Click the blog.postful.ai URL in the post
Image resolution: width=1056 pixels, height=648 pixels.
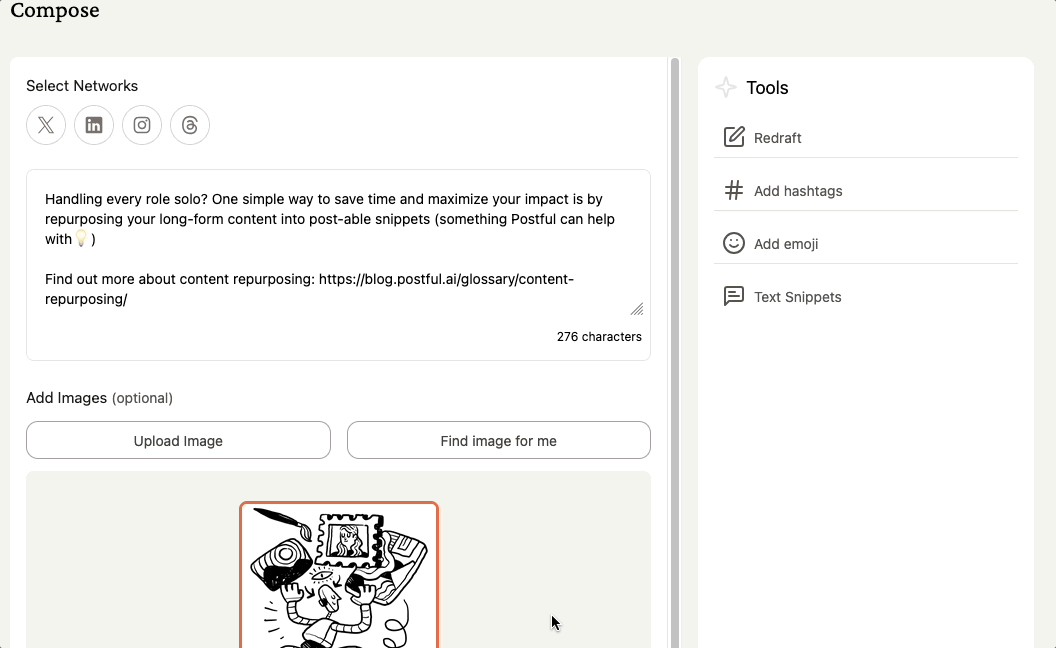[446, 279]
